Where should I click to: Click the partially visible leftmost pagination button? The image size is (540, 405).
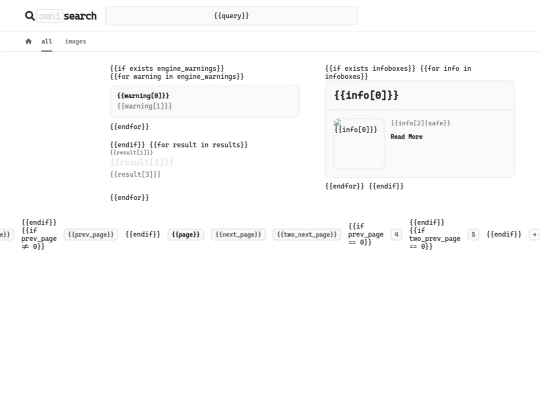(6, 235)
